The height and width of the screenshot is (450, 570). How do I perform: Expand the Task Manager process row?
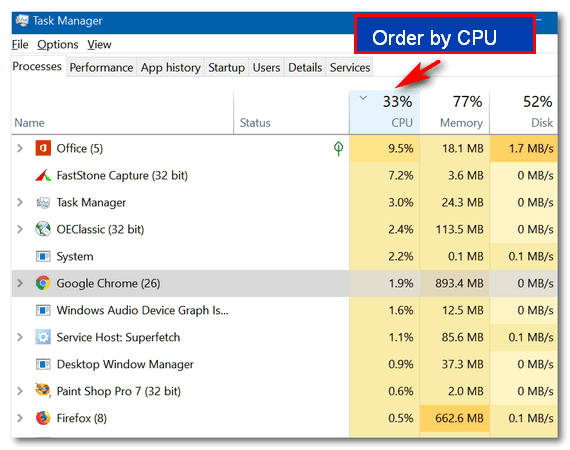point(20,202)
